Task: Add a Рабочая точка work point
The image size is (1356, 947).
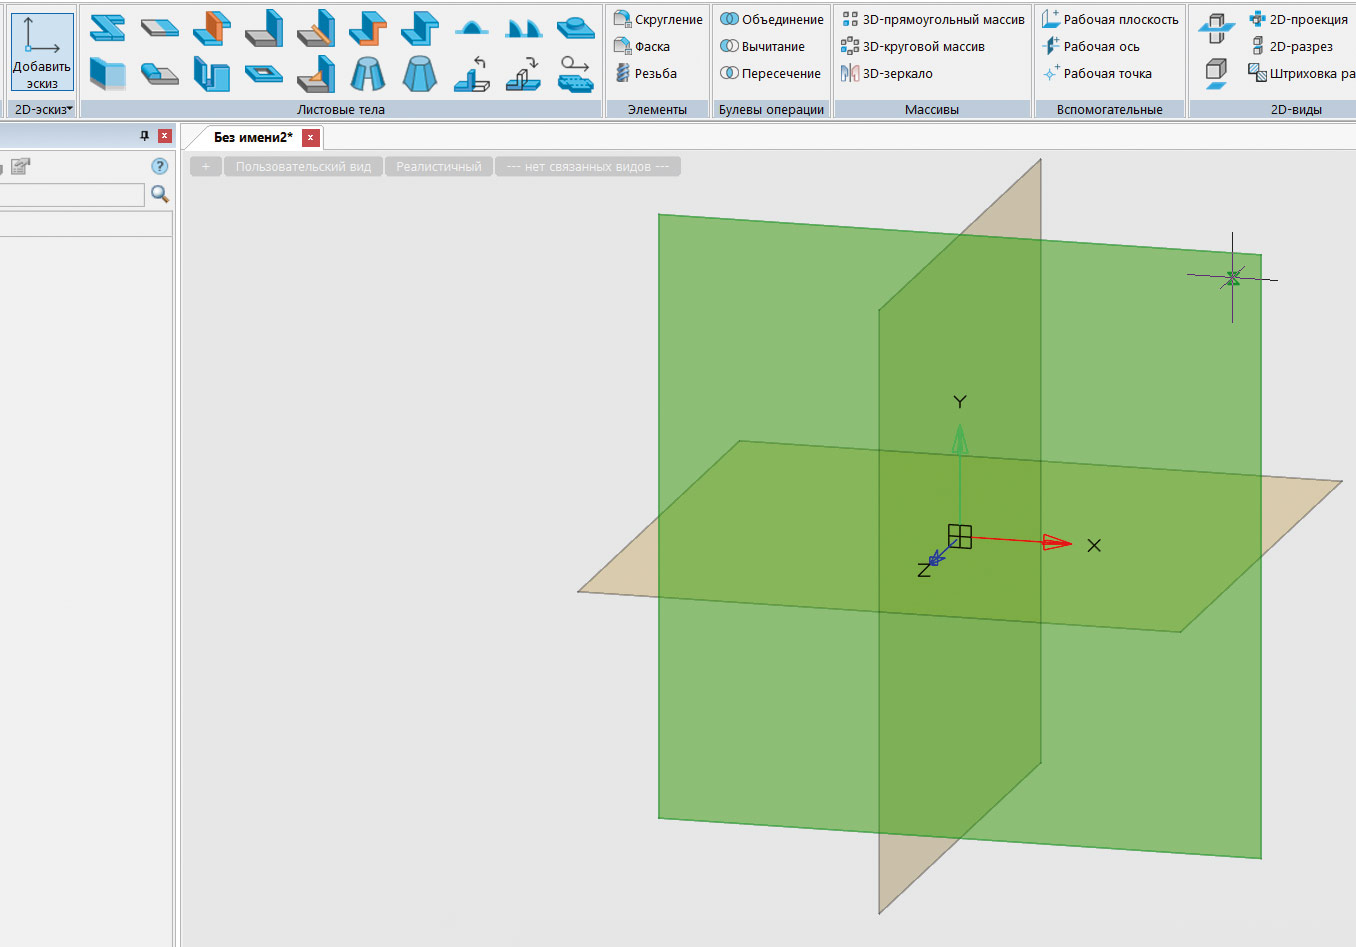Action: pyautogui.click(x=1096, y=73)
